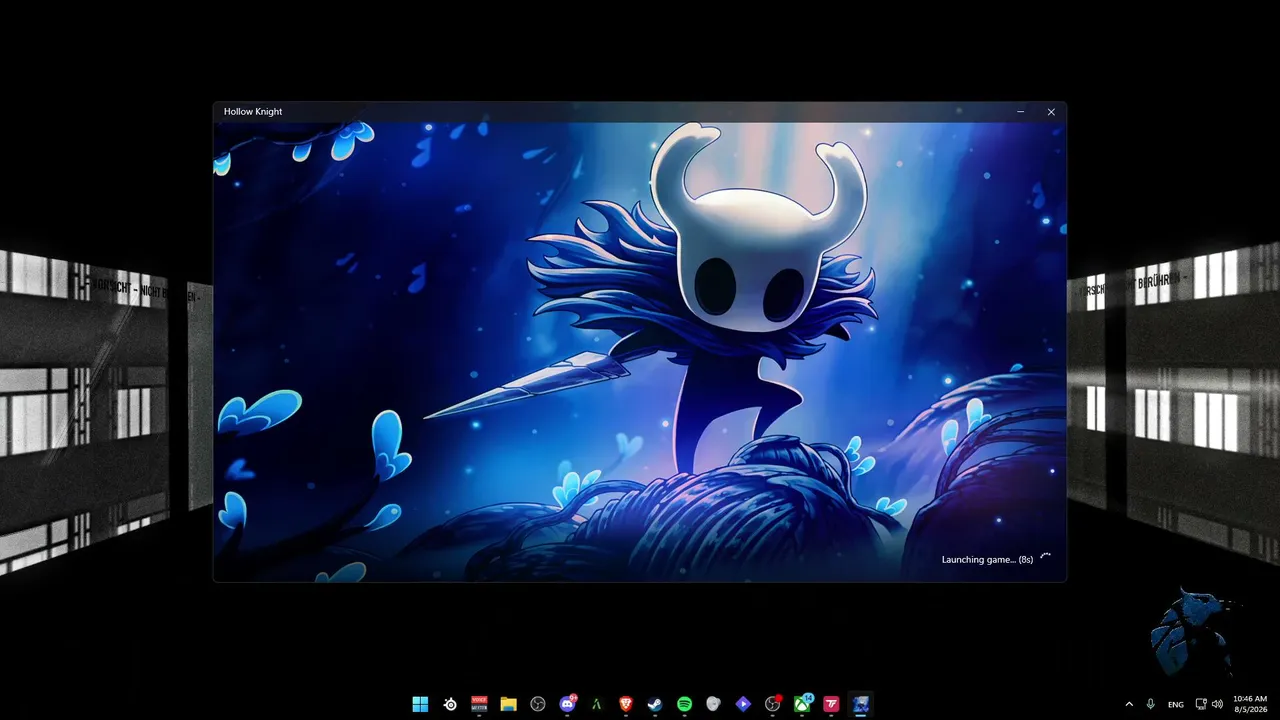
Task: Click the microphone icon in system tray
Action: click(x=1151, y=704)
